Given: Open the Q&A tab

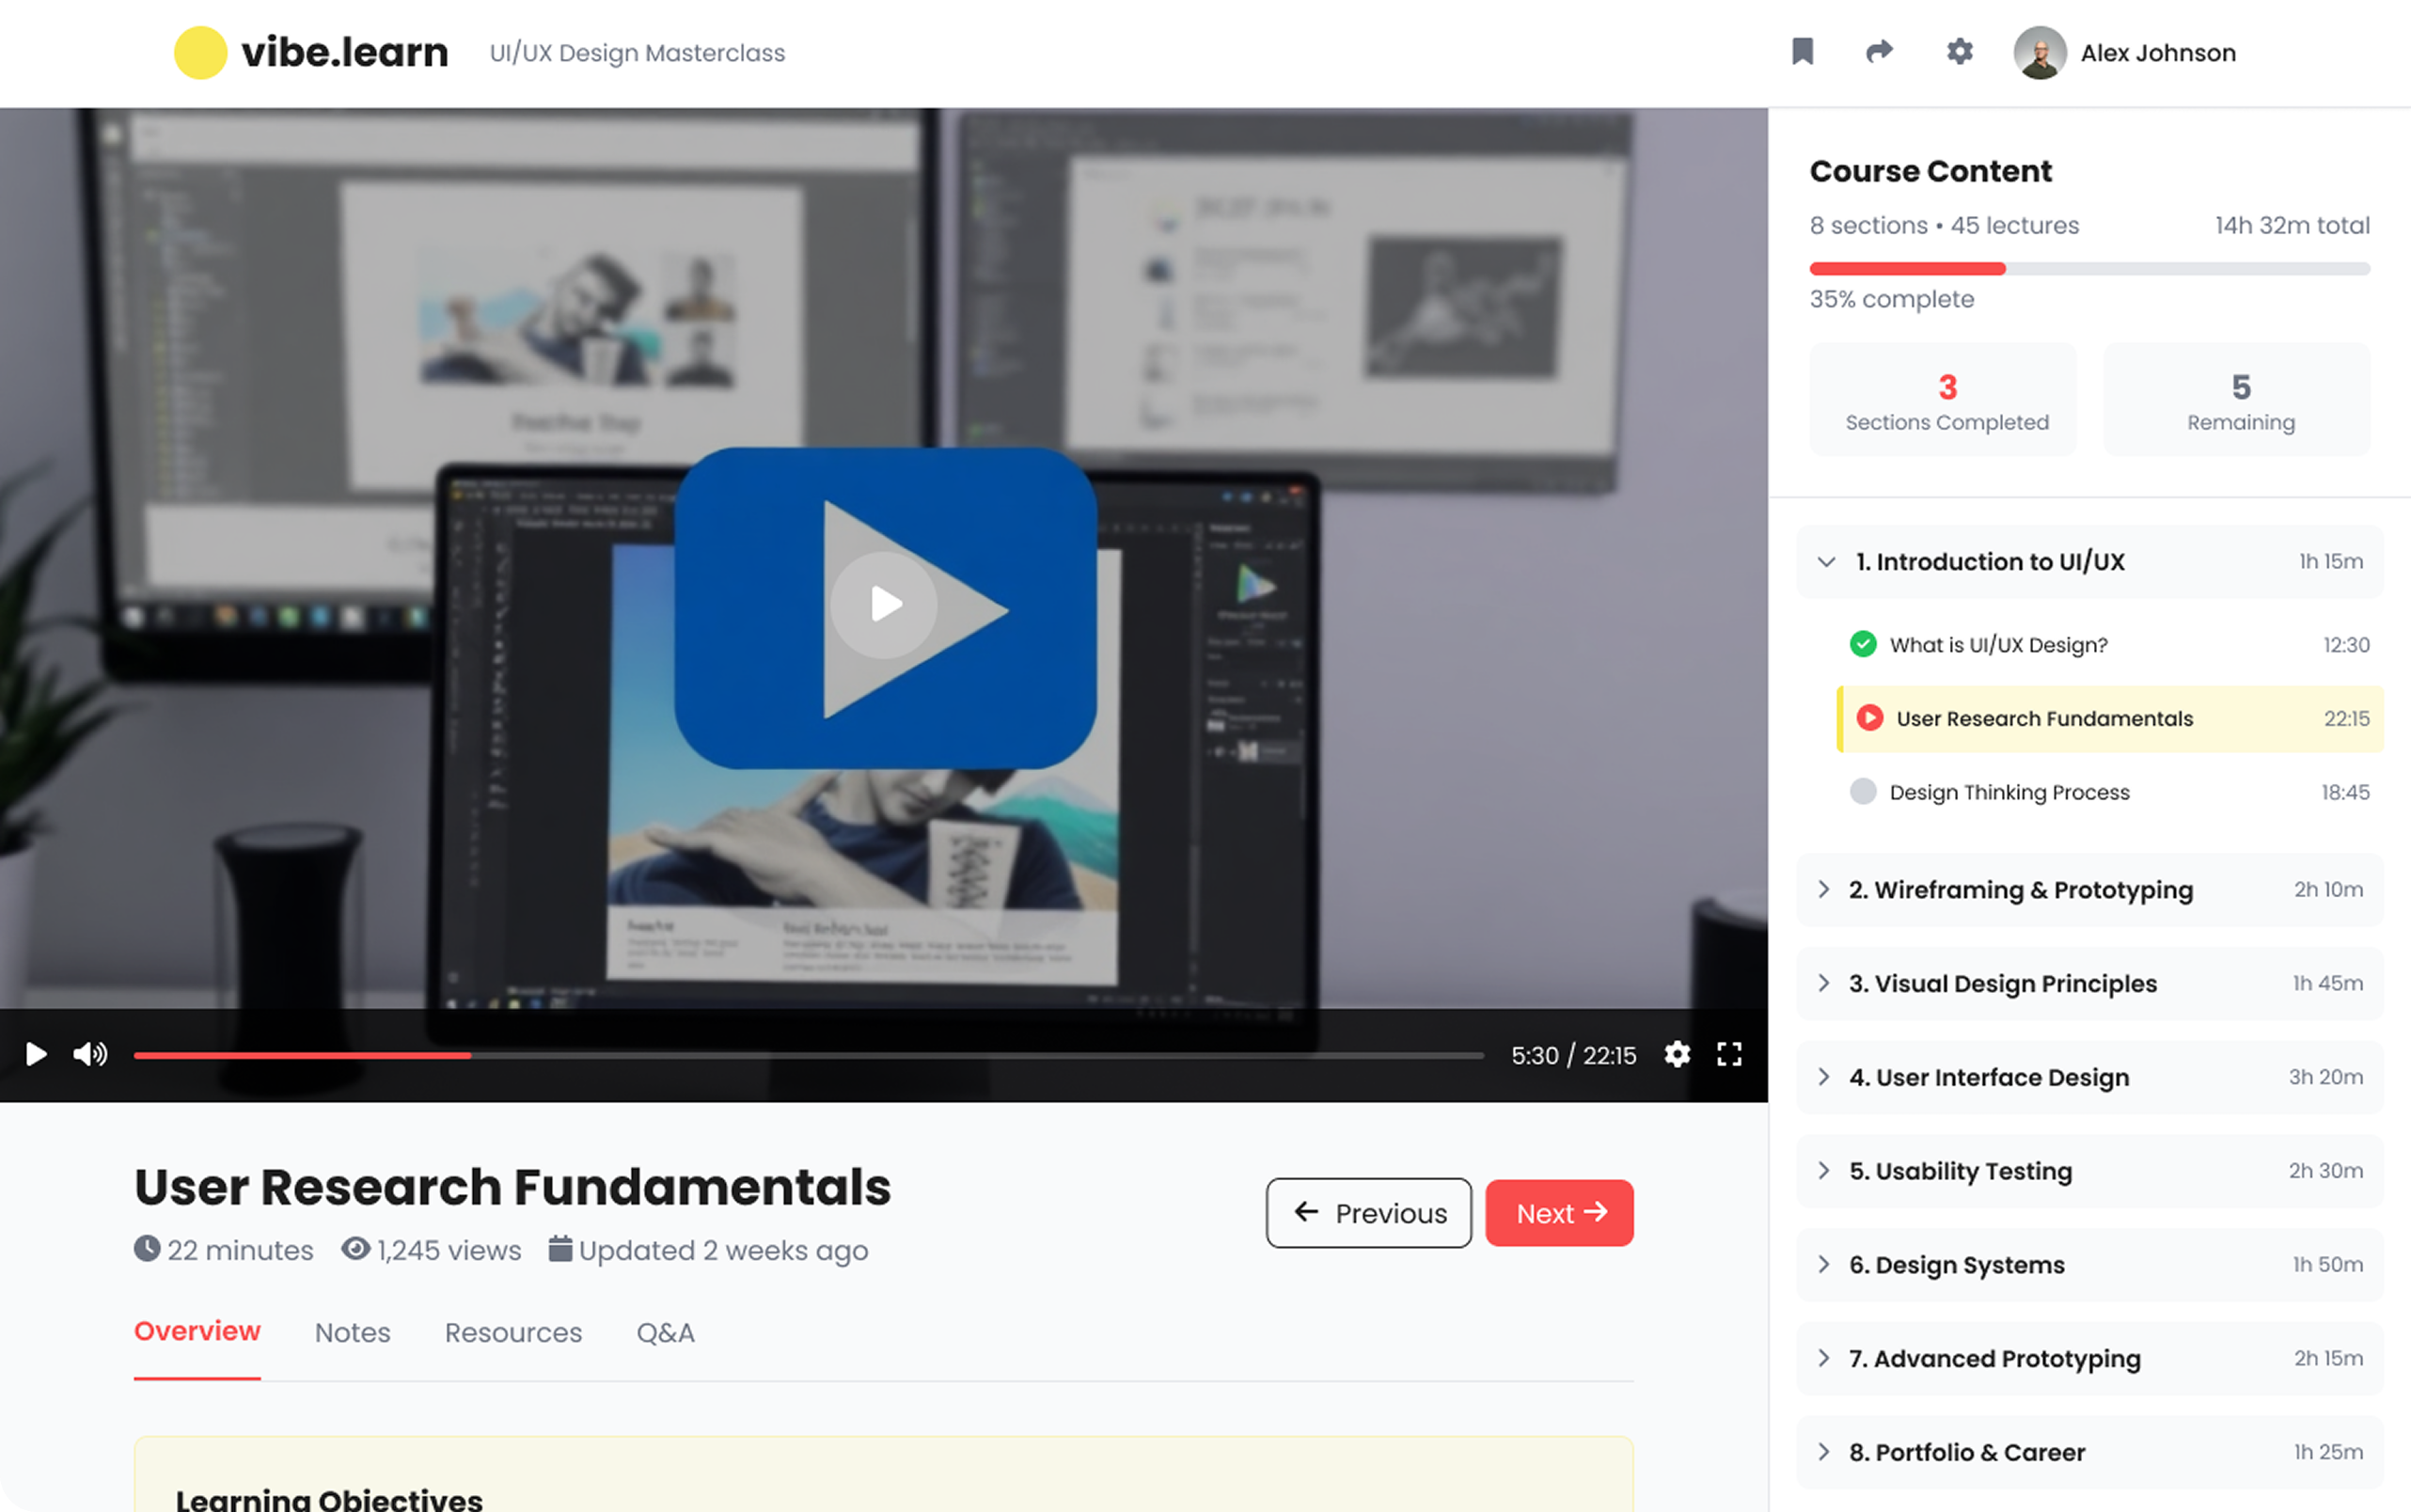Looking at the screenshot, I should [x=665, y=1332].
